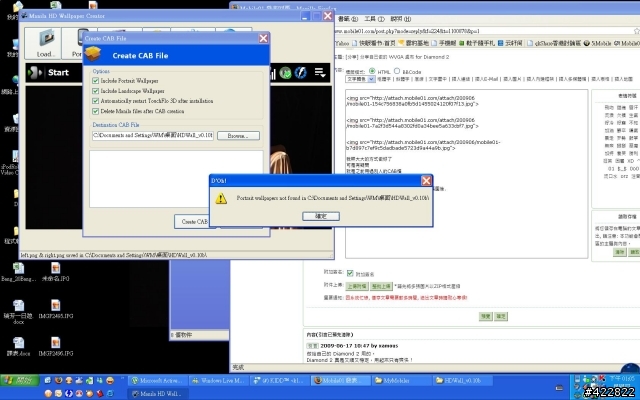Open the Windows Live Messenger taskbar item
This screenshot has height=400, width=640.
(x=219, y=380)
